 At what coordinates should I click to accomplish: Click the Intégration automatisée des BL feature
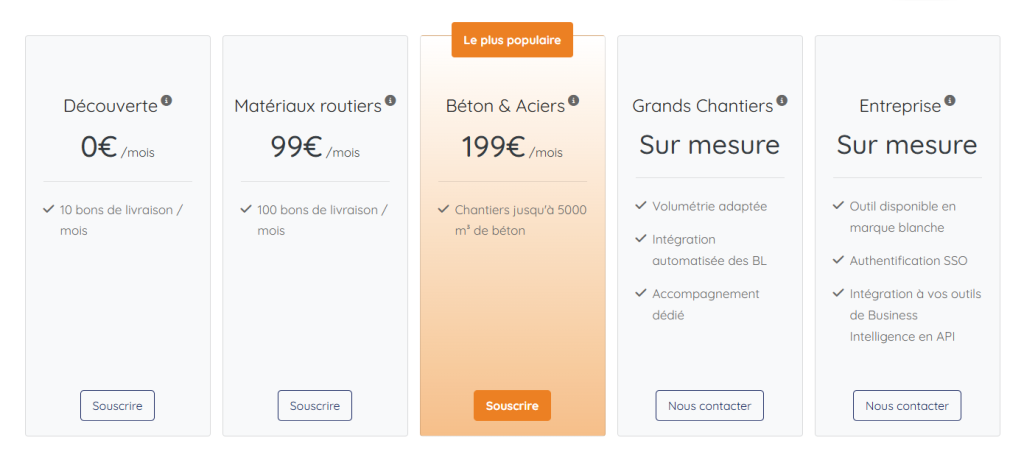(x=709, y=250)
